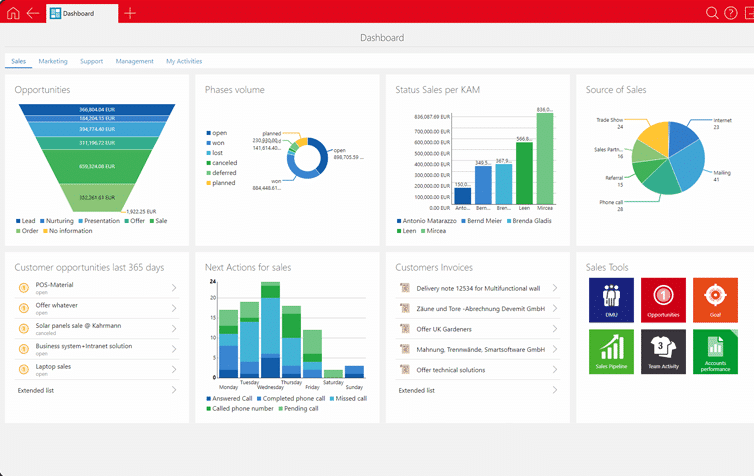Viewport: 754px width, 476px height.
Task: Open the Sales Pipeline tile
Action: click(x=611, y=352)
